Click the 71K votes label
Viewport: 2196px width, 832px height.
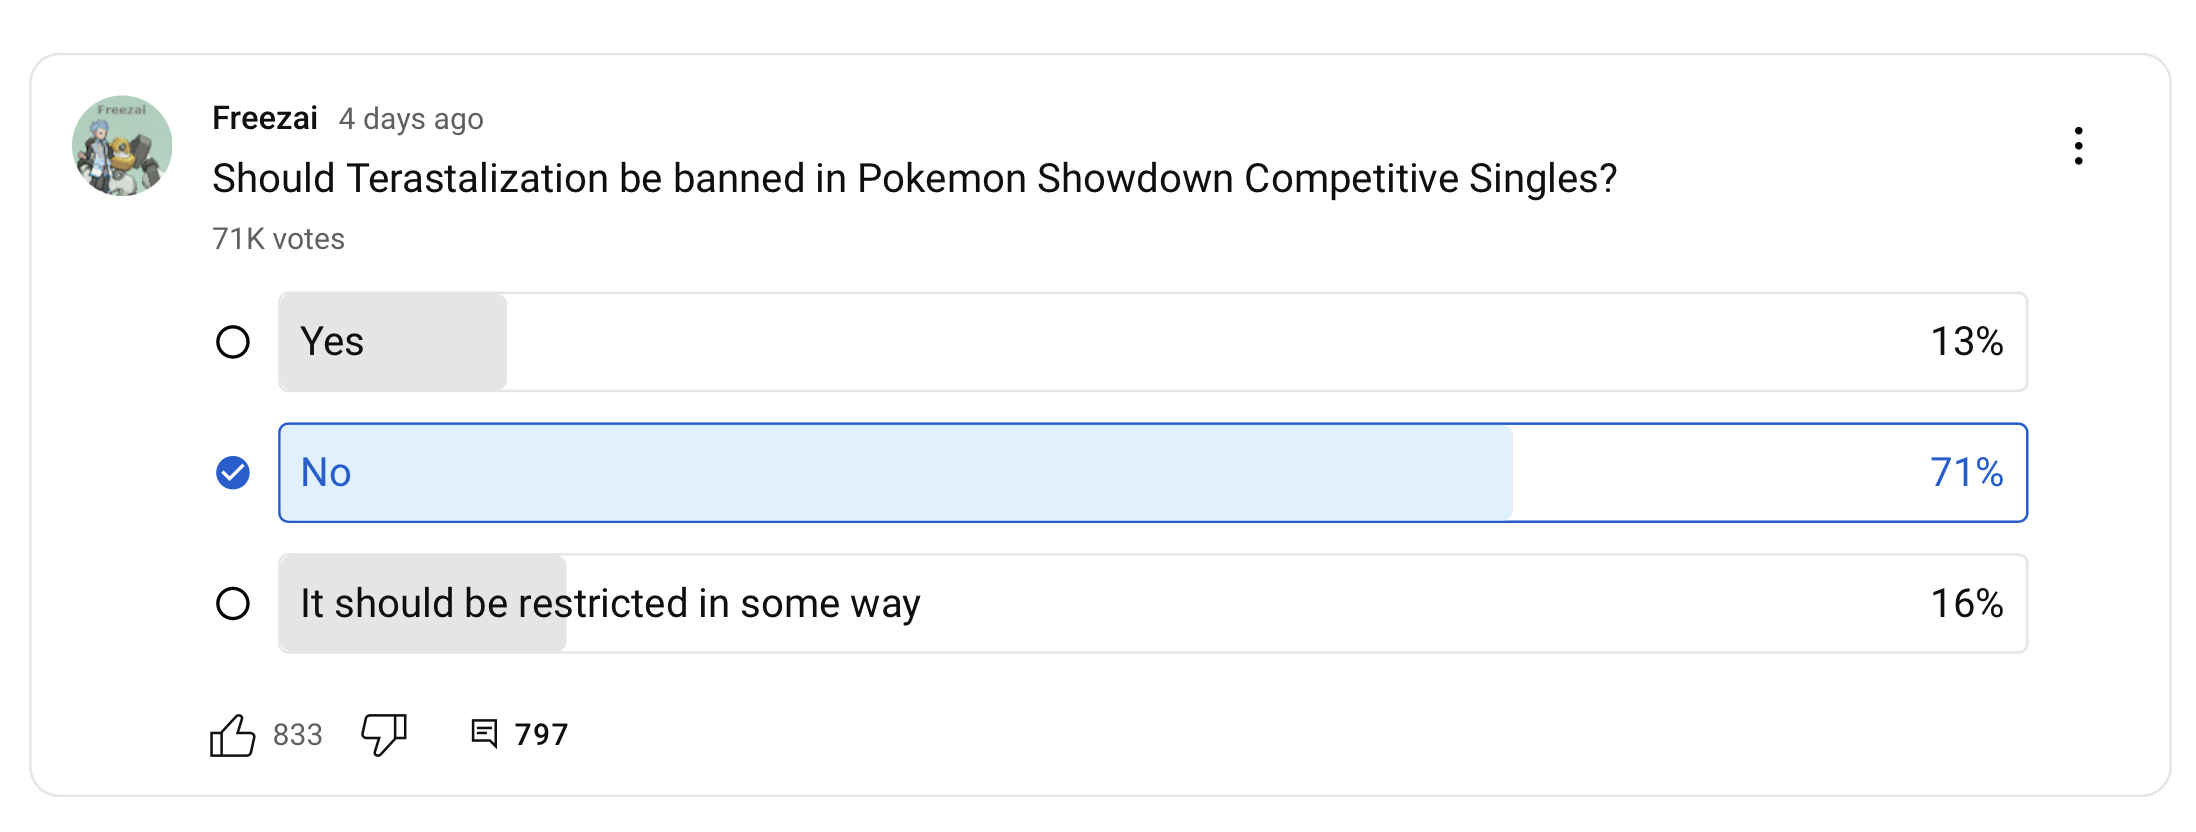click(278, 239)
